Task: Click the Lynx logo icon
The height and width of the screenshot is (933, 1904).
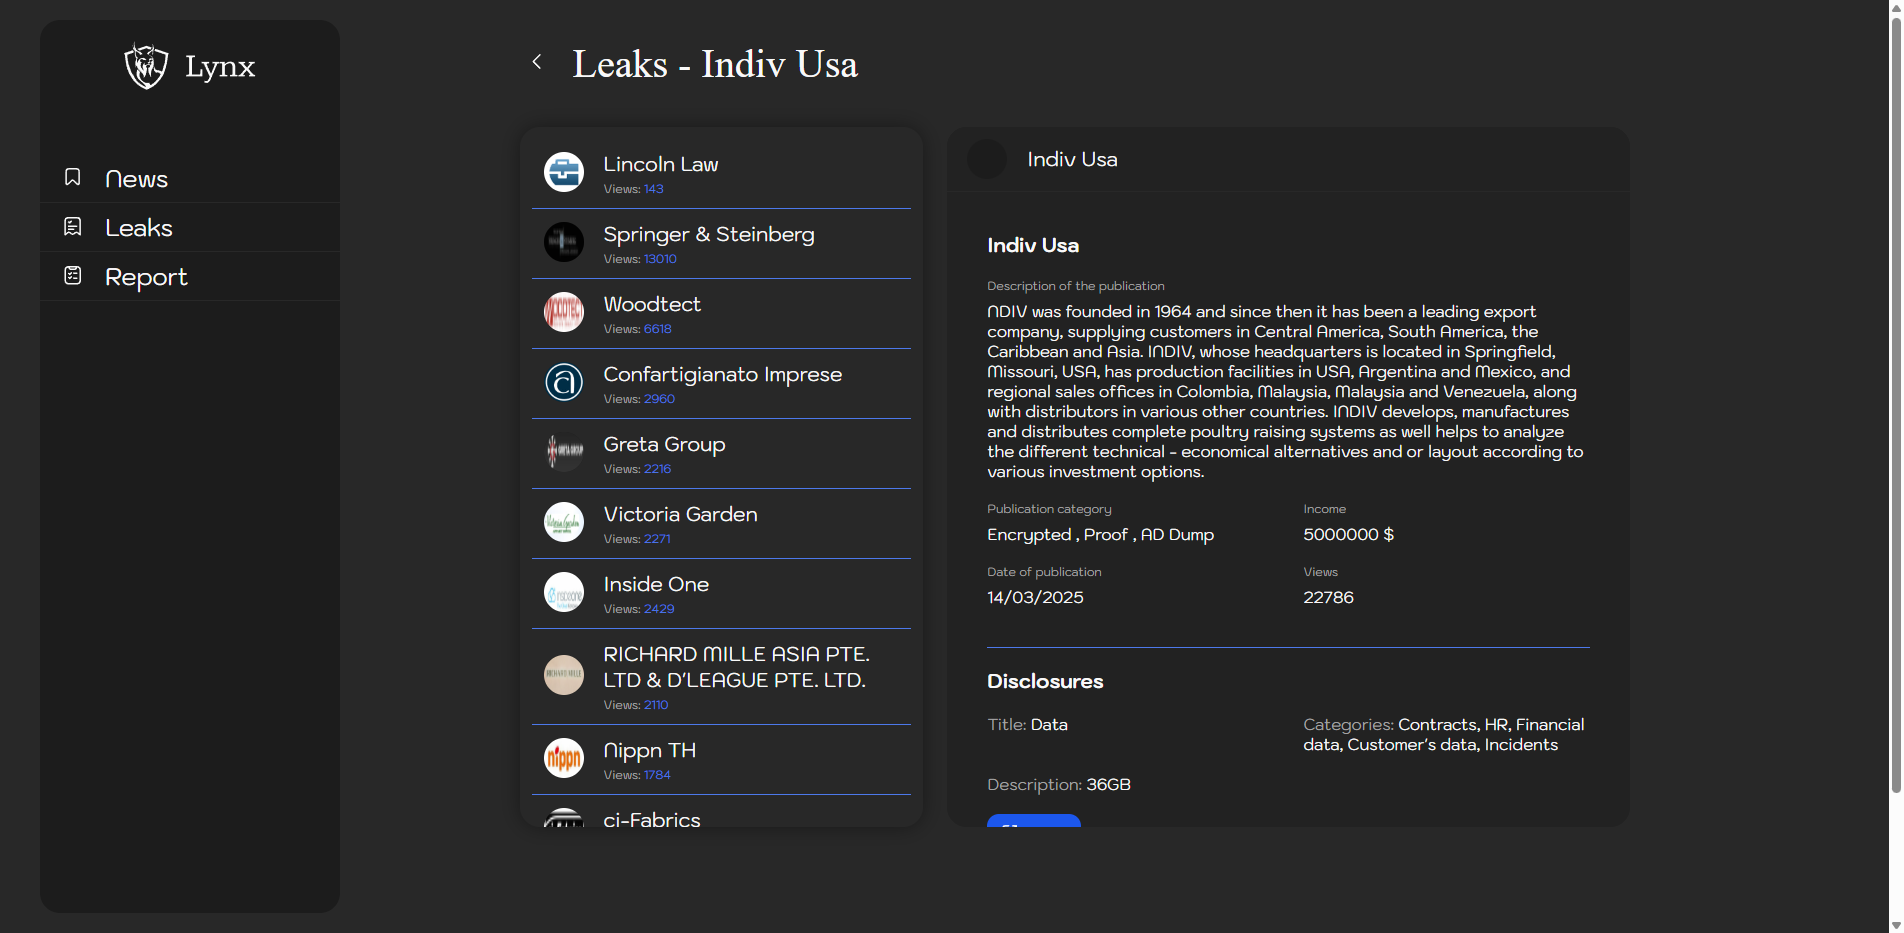Action: pos(146,66)
